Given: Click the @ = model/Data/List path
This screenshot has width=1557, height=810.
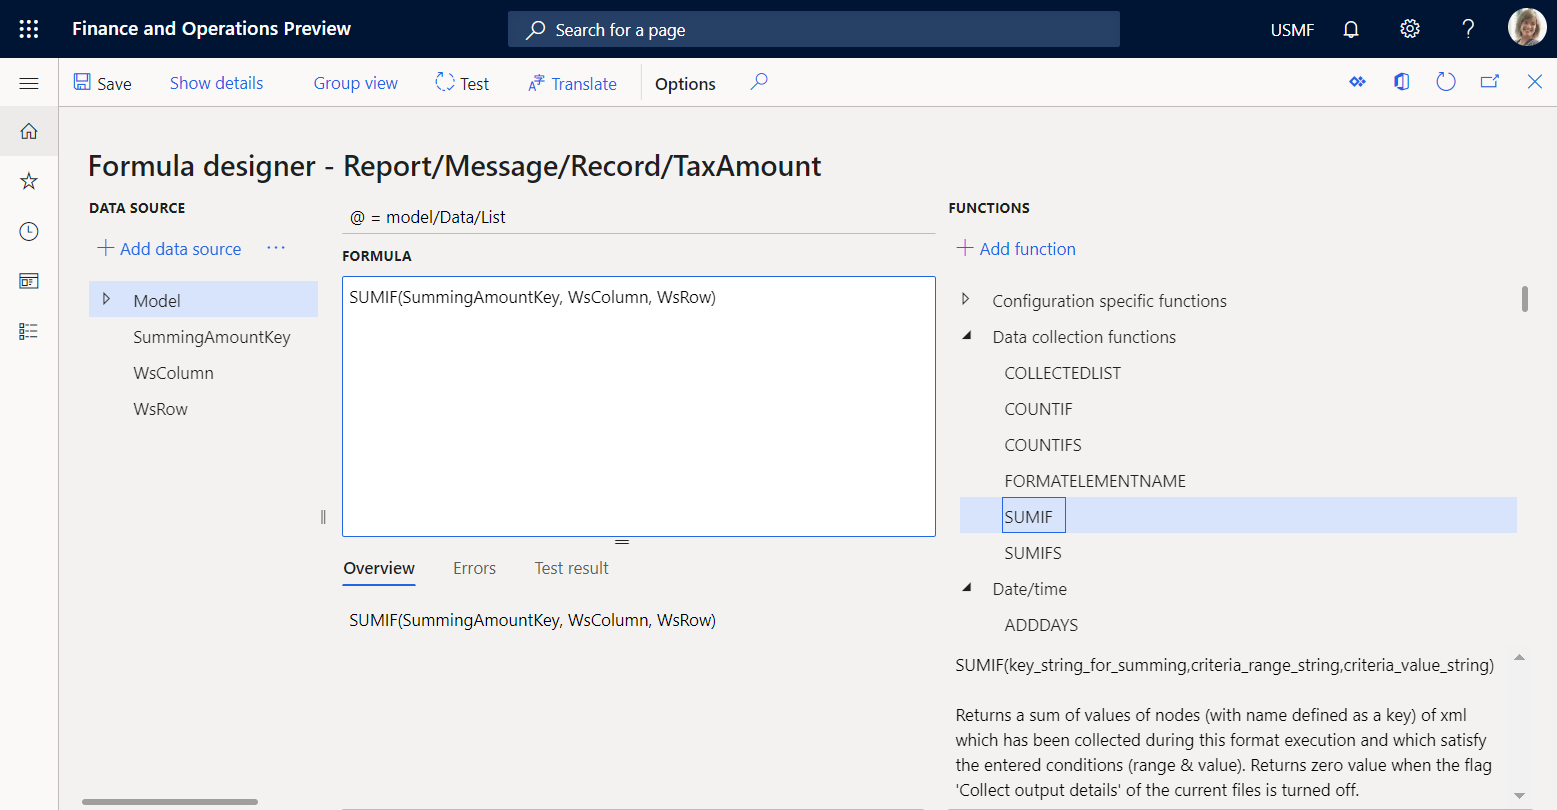Looking at the screenshot, I should click(x=428, y=217).
